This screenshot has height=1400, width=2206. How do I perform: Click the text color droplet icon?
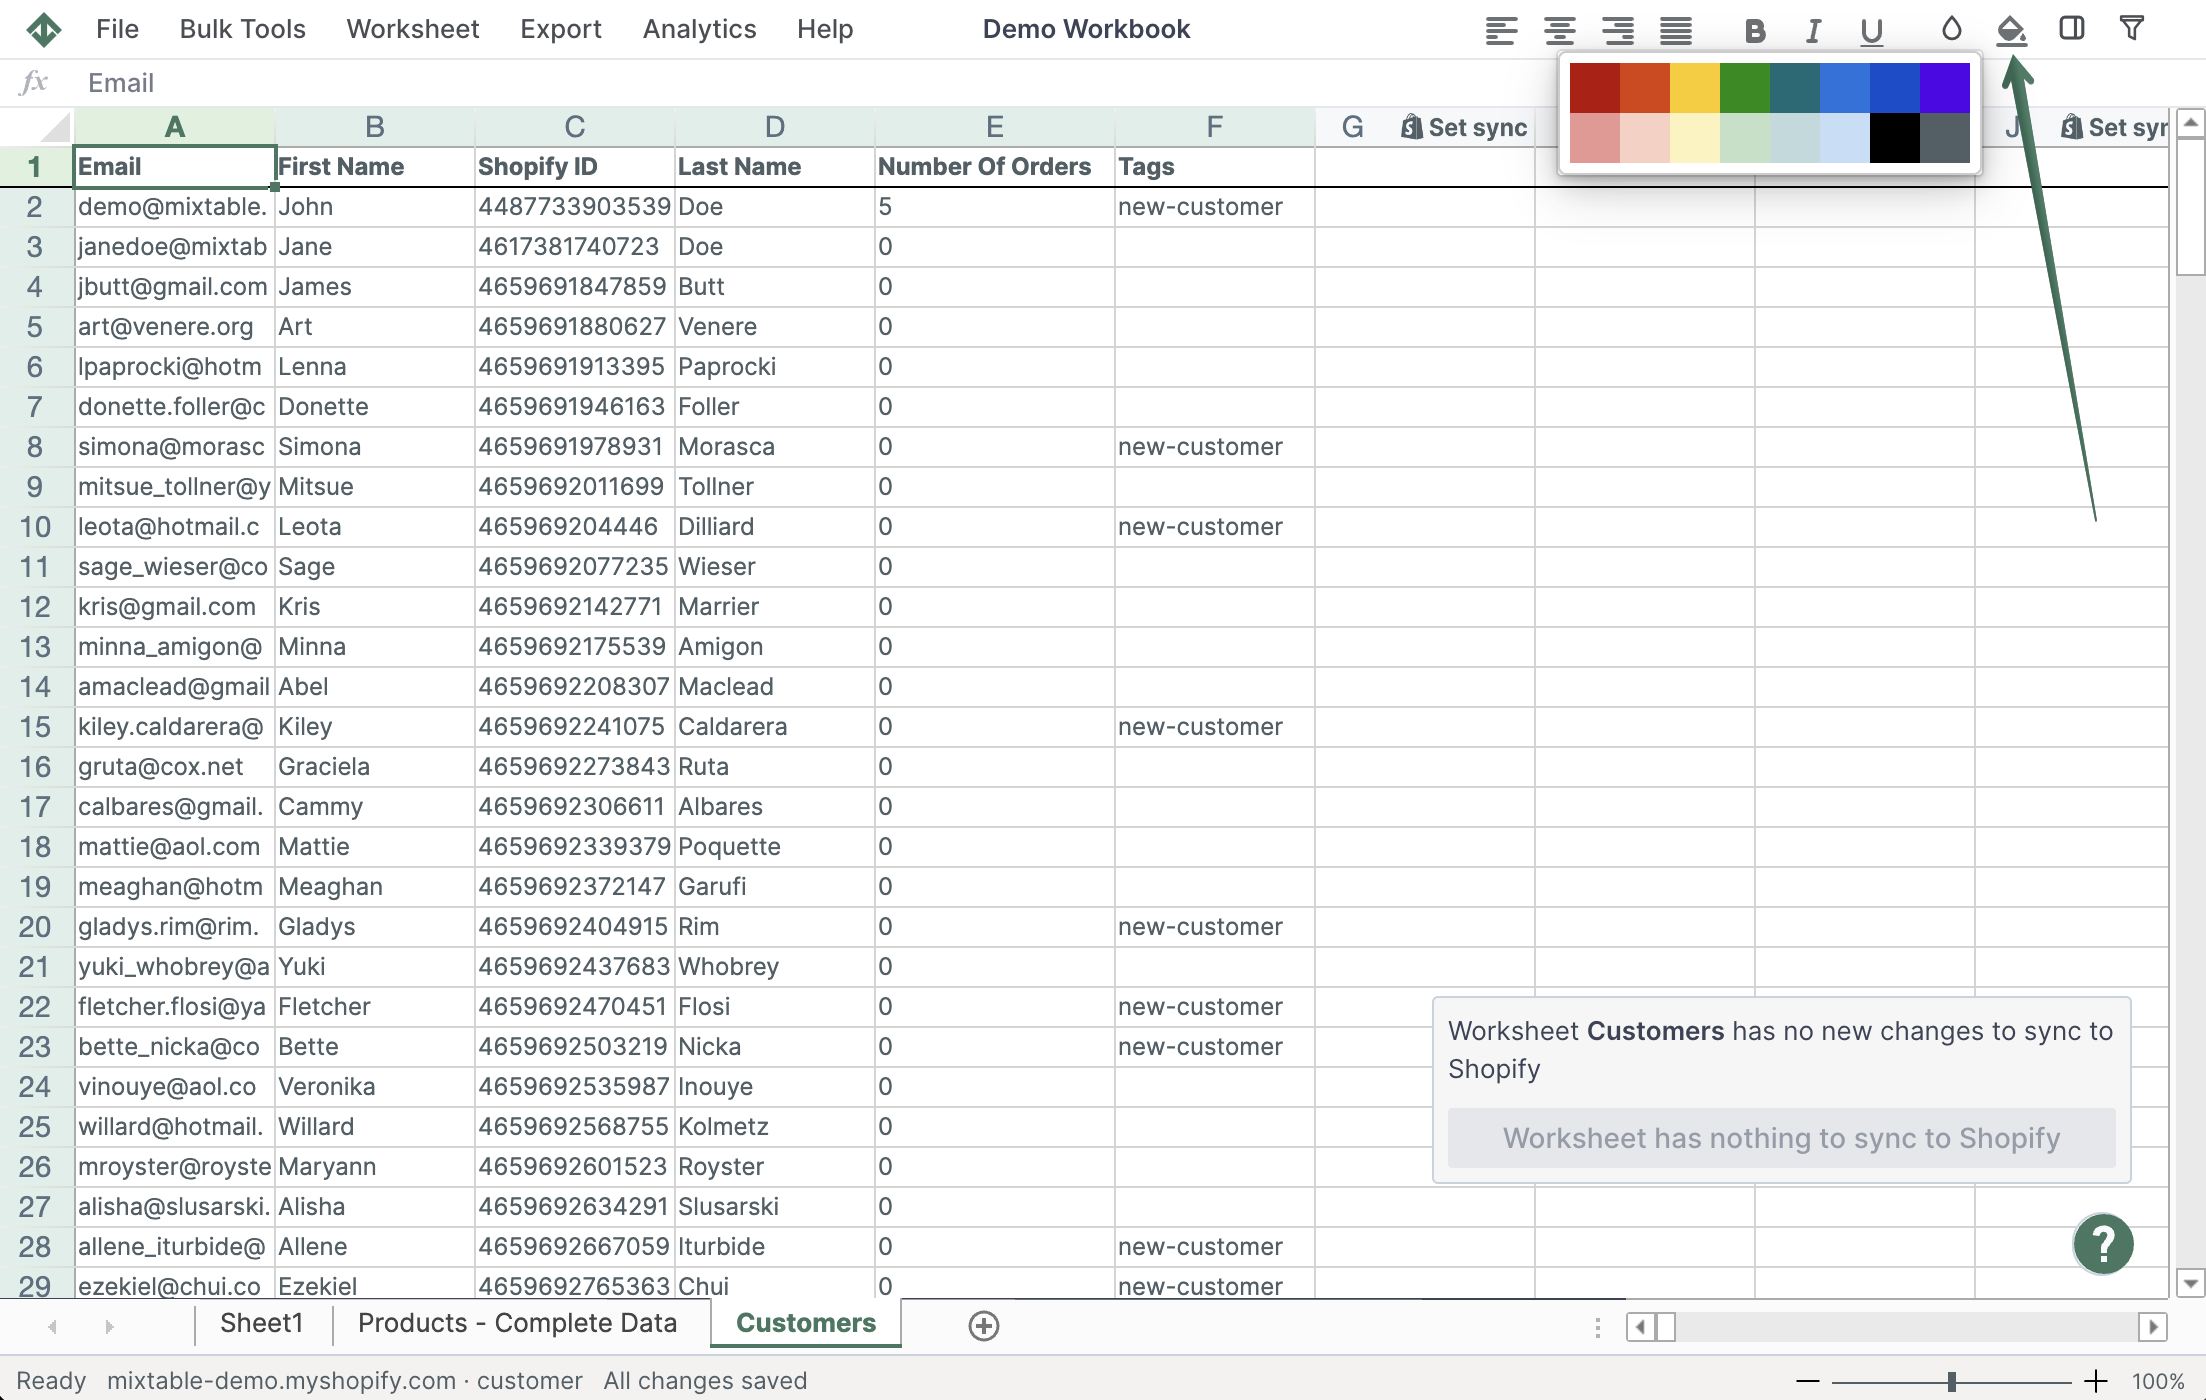point(1951,29)
